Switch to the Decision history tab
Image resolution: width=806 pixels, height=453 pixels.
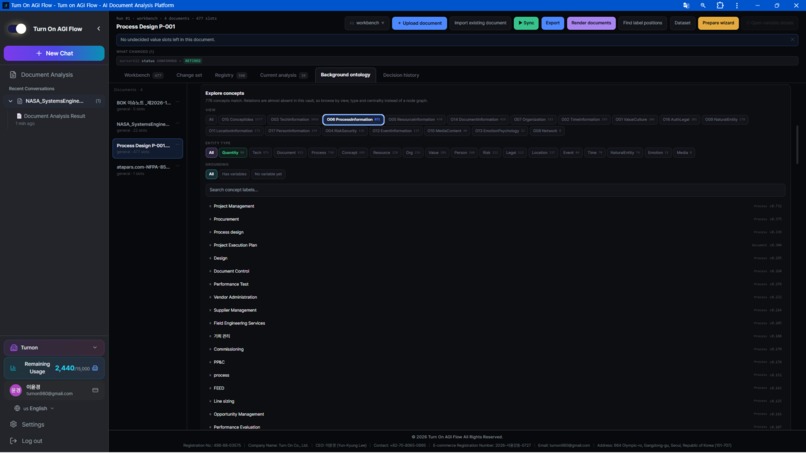pyautogui.click(x=401, y=75)
